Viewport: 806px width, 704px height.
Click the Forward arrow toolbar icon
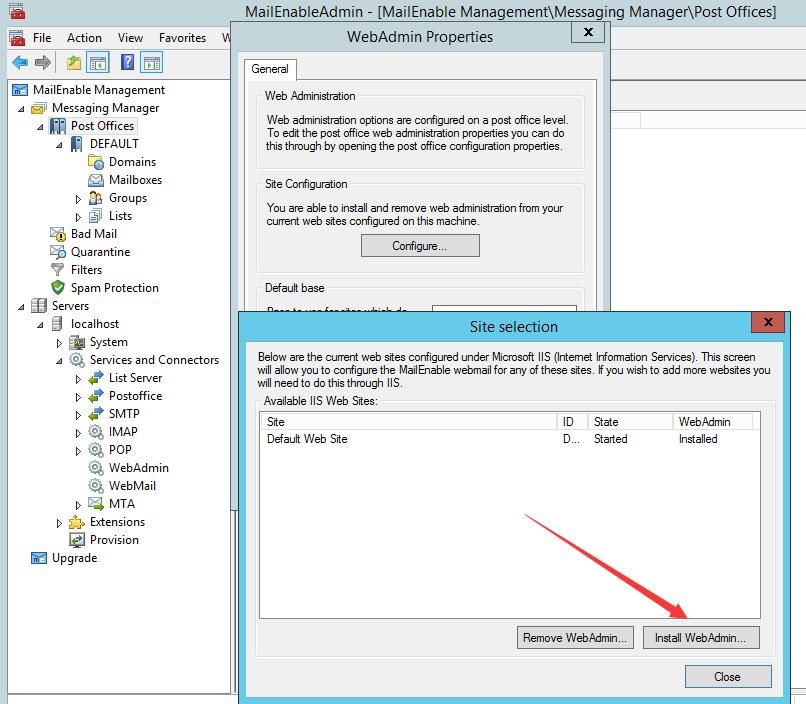click(43, 63)
